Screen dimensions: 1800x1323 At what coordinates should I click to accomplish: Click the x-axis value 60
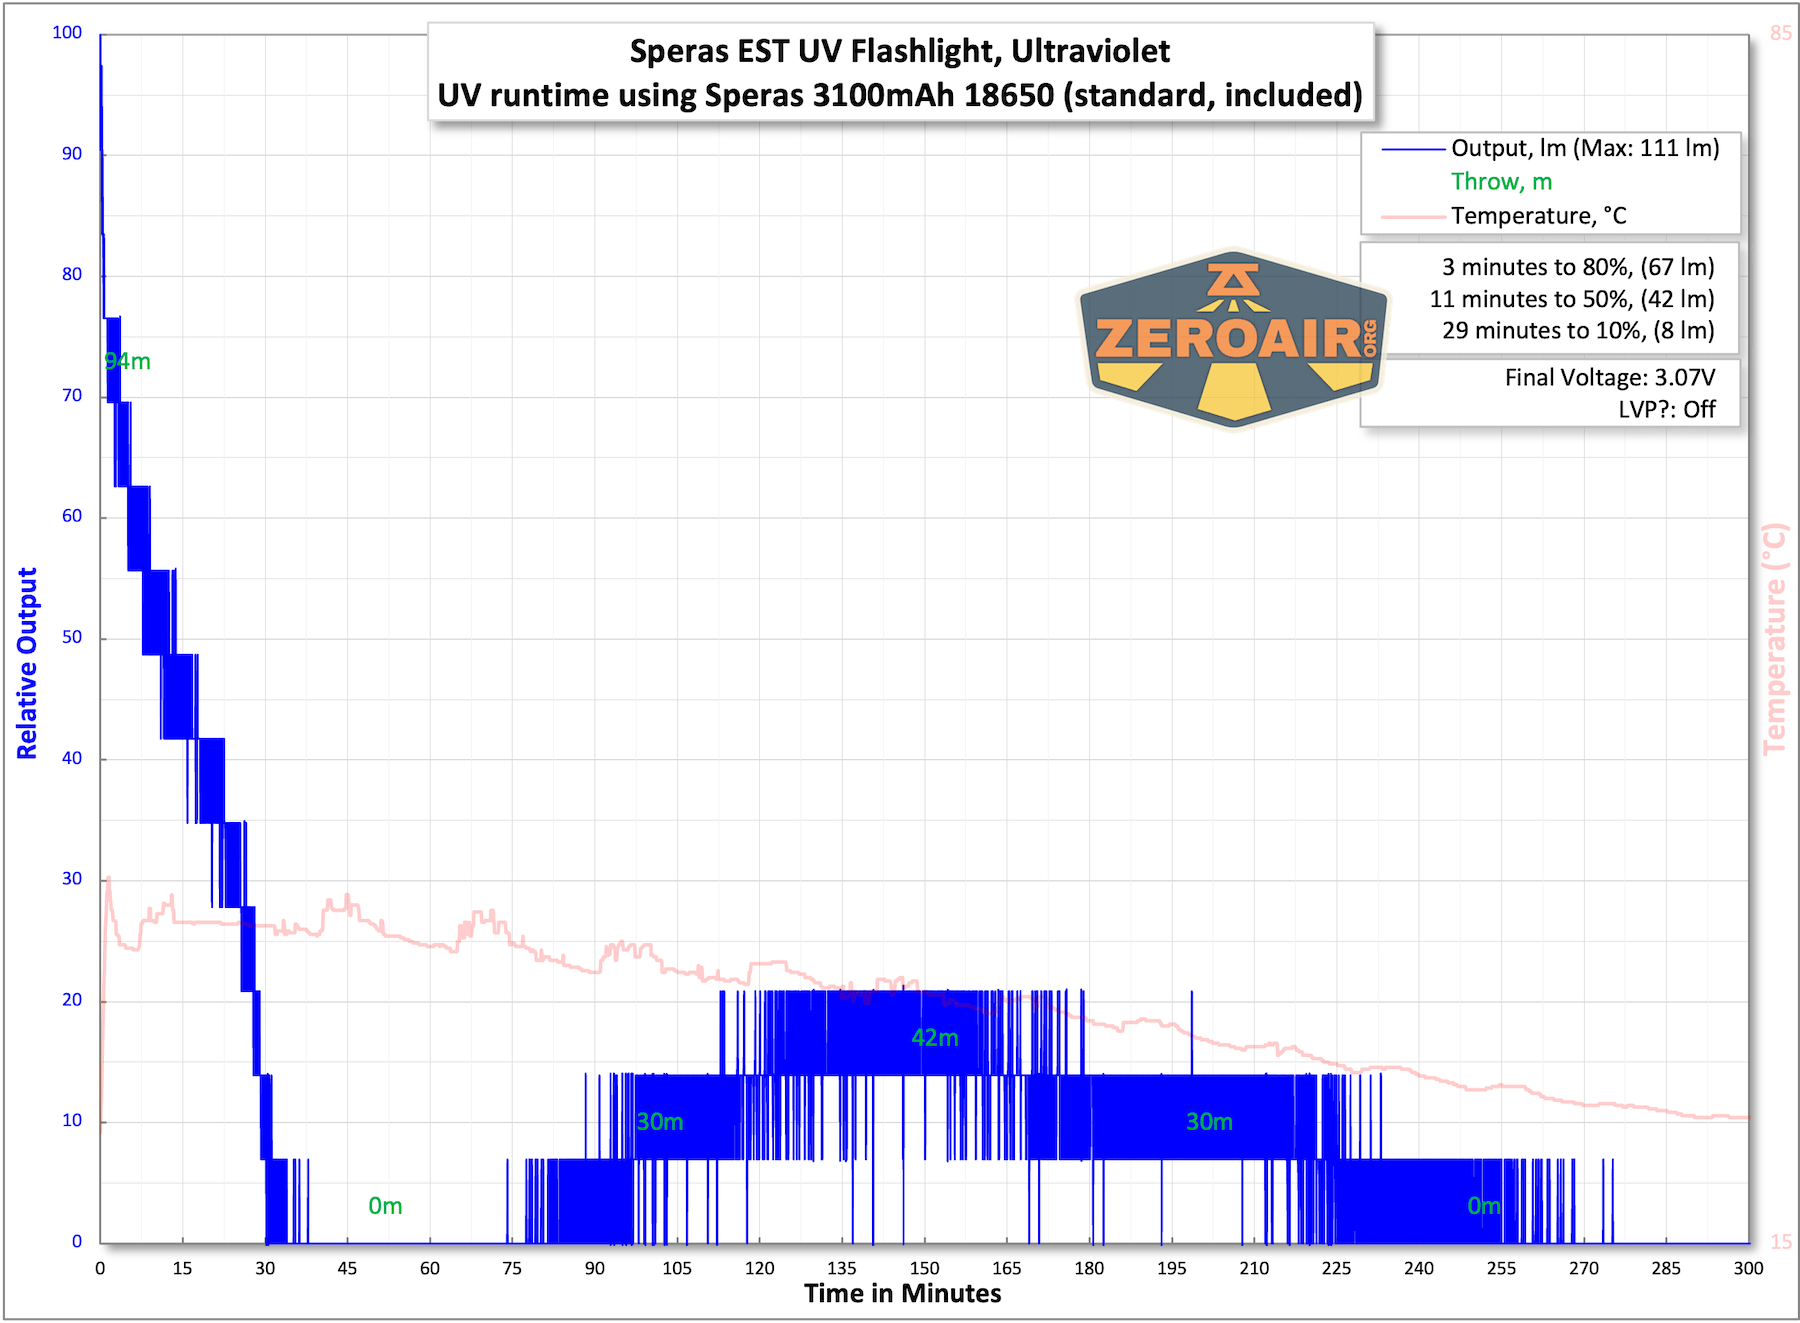tap(430, 1268)
